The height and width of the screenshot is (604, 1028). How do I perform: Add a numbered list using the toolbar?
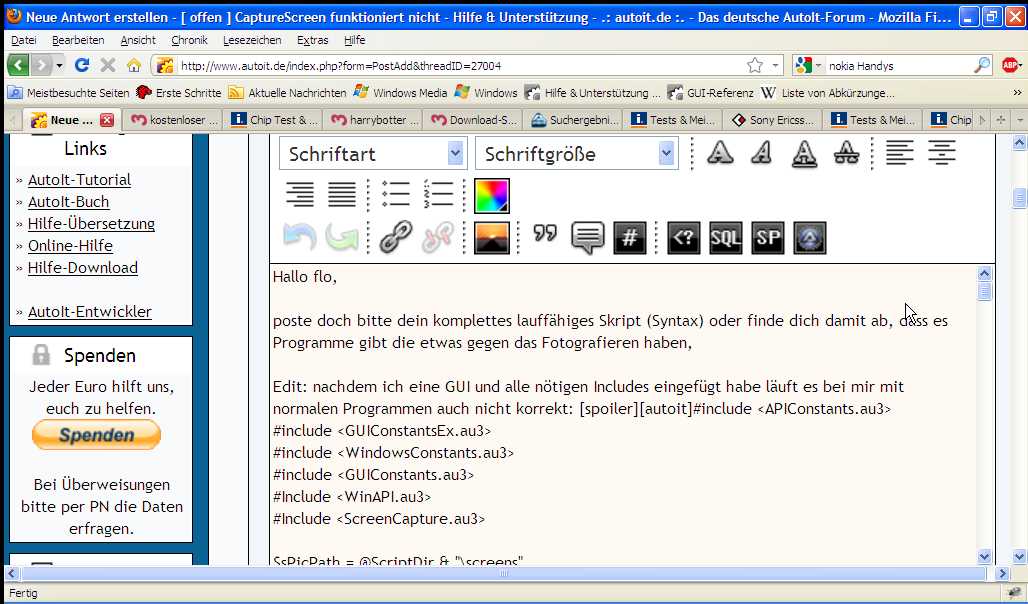tap(439, 195)
